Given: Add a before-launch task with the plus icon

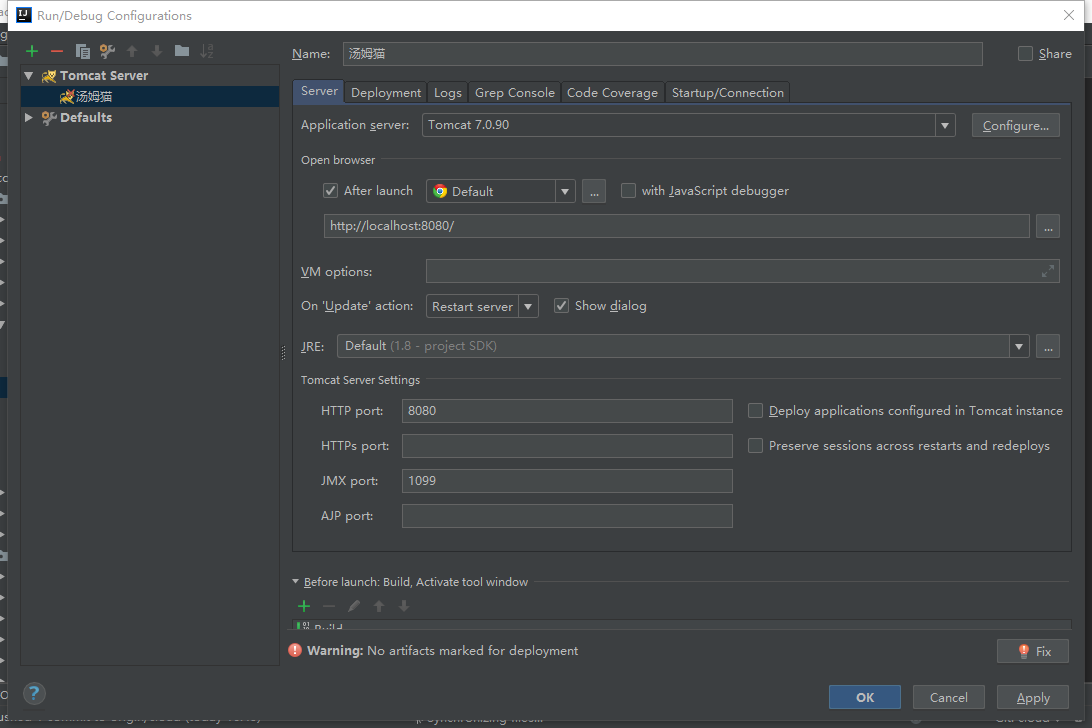Looking at the screenshot, I should (x=304, y=606).
